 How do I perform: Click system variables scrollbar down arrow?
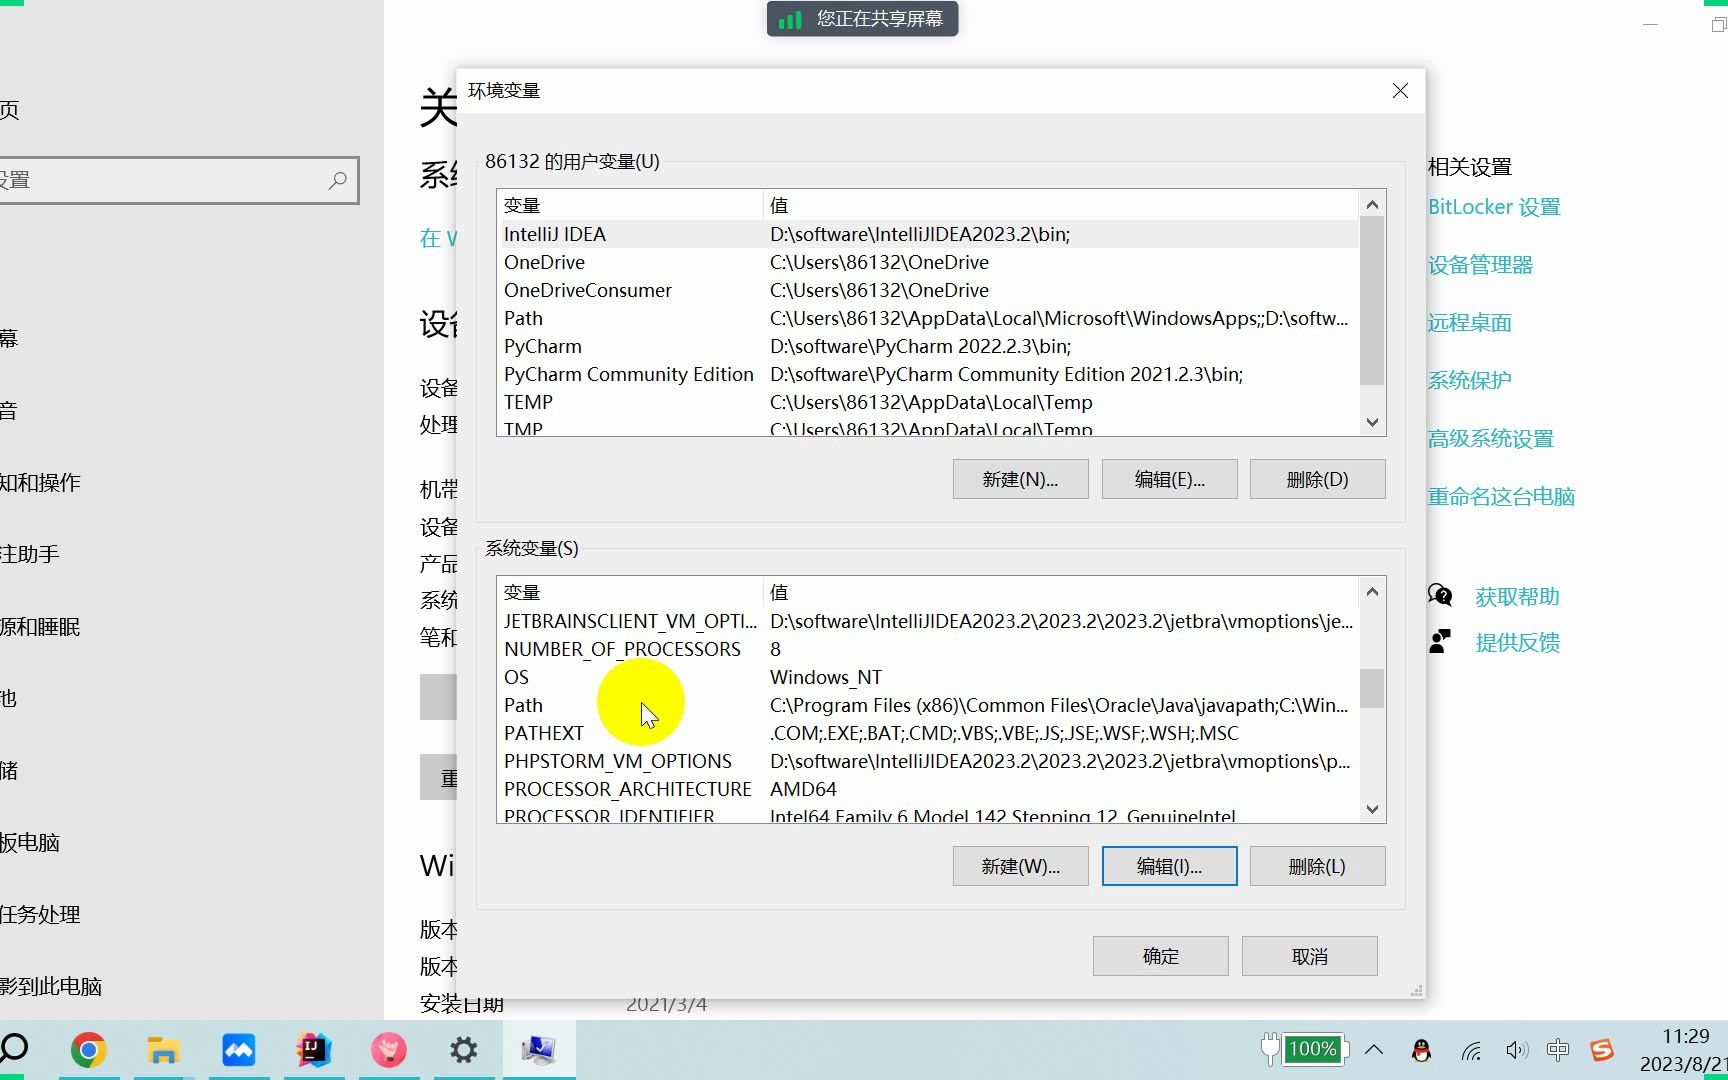pos(1372,809)
